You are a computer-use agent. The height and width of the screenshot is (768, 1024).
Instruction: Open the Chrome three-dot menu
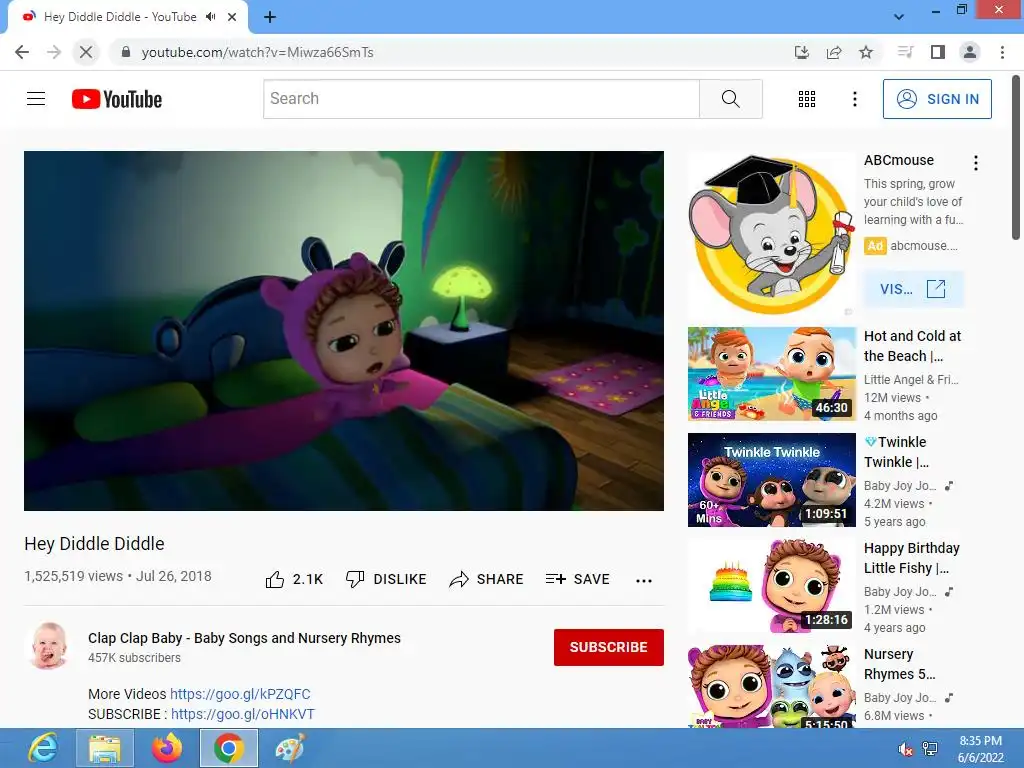(1002, 52)
